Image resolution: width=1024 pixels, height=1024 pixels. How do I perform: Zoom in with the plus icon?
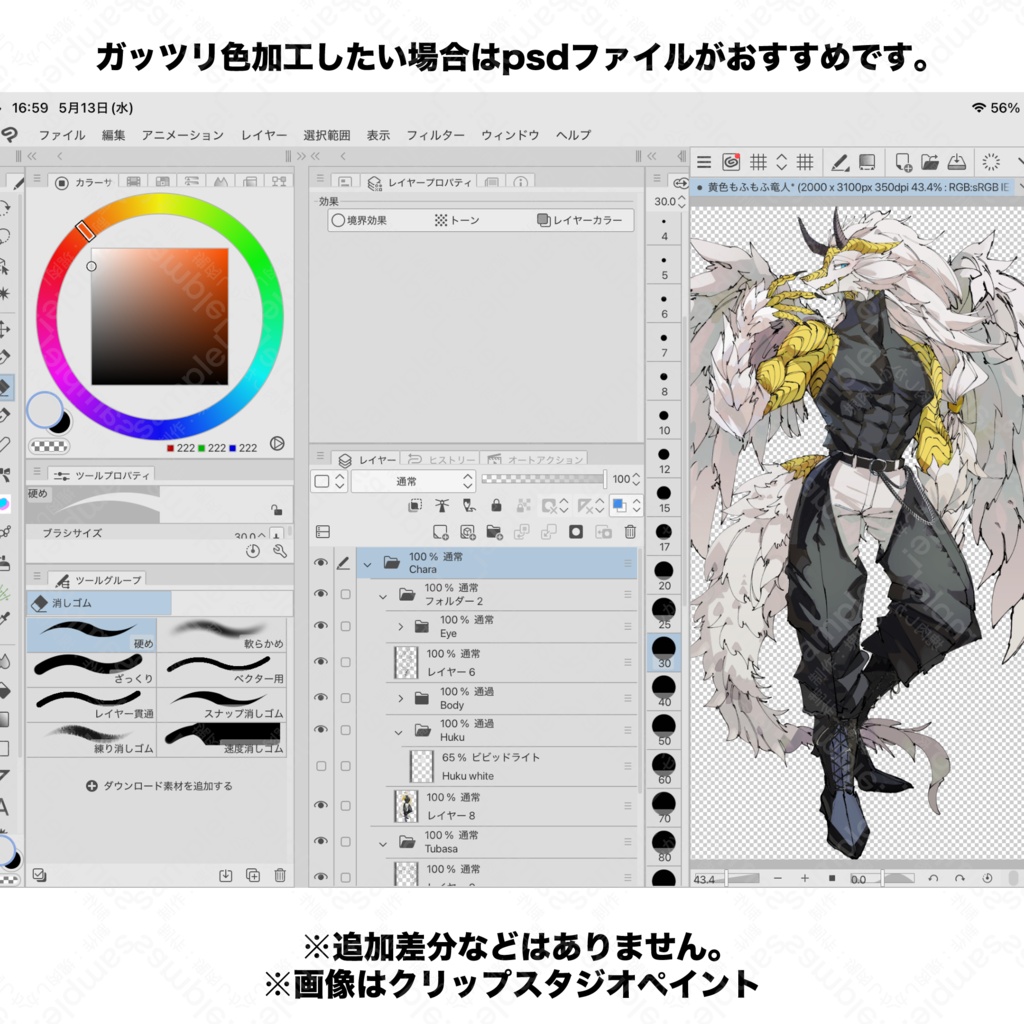click(x=805, y=878)
